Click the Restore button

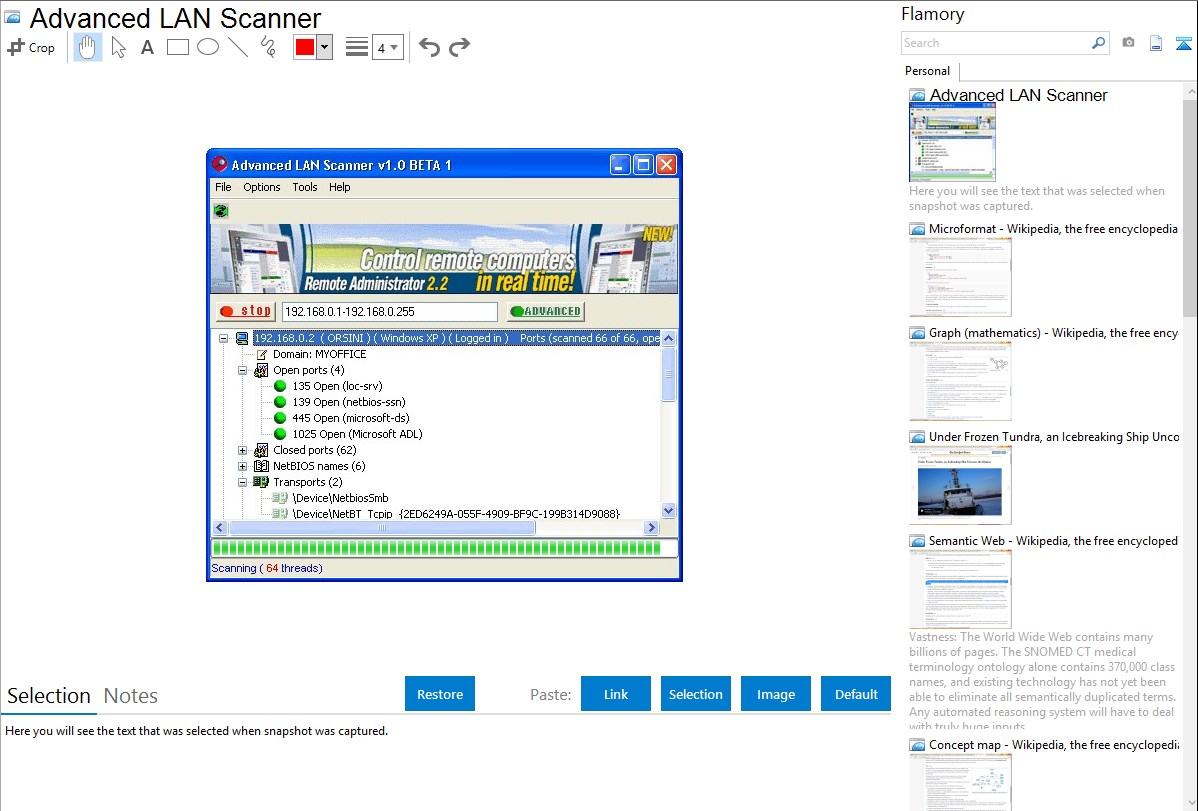tap(440, 694)
